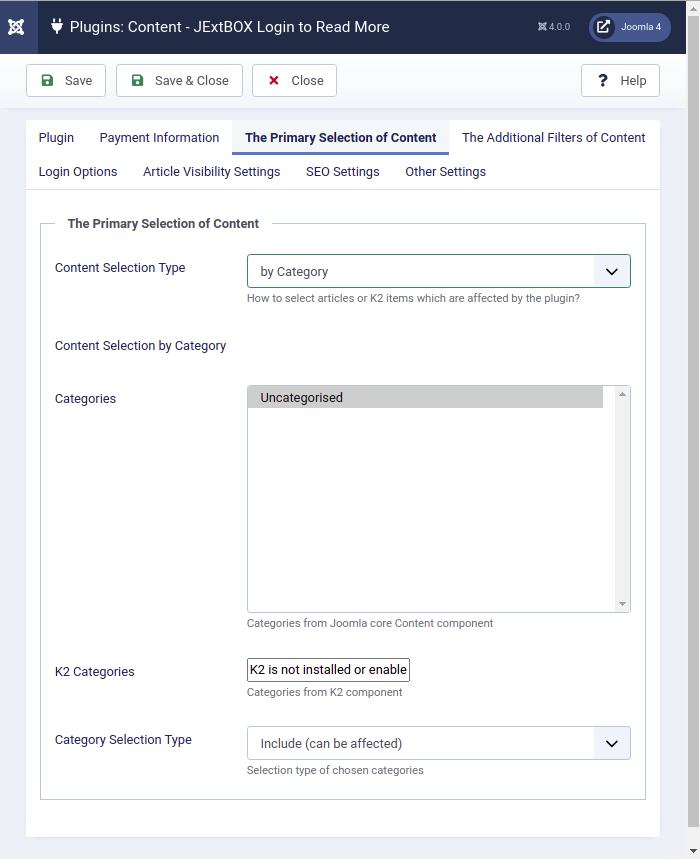Click Categories list scroll up arrow
The height and width of the screenshot is (860, 700).
622,394
